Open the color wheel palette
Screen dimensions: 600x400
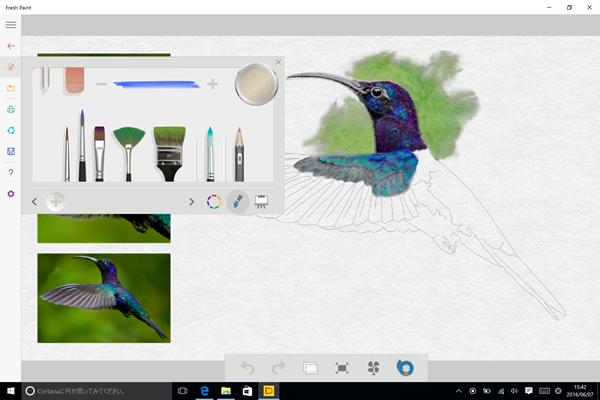214,201
